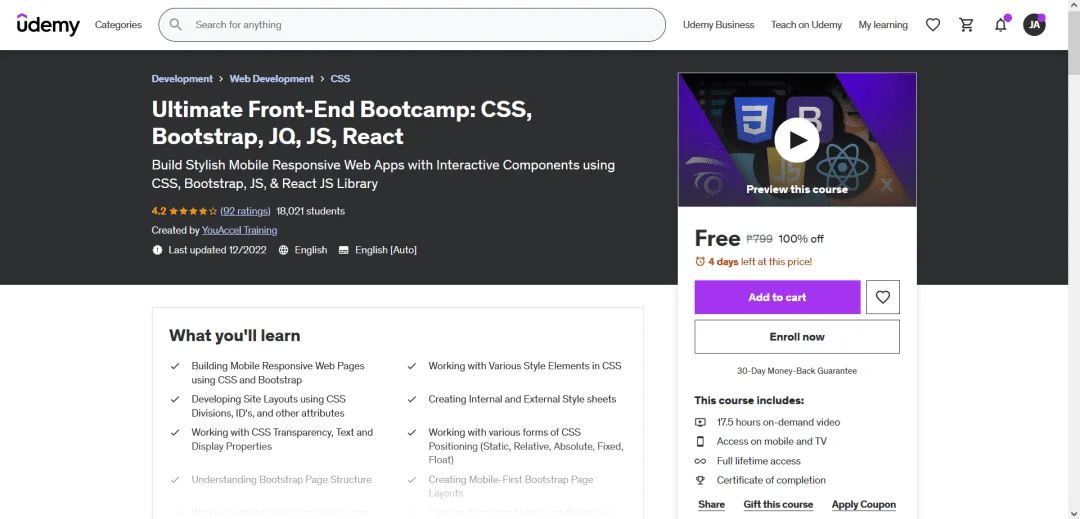1080x519 pixels.
Task: Click Gift this course
Action: (778, 505)
